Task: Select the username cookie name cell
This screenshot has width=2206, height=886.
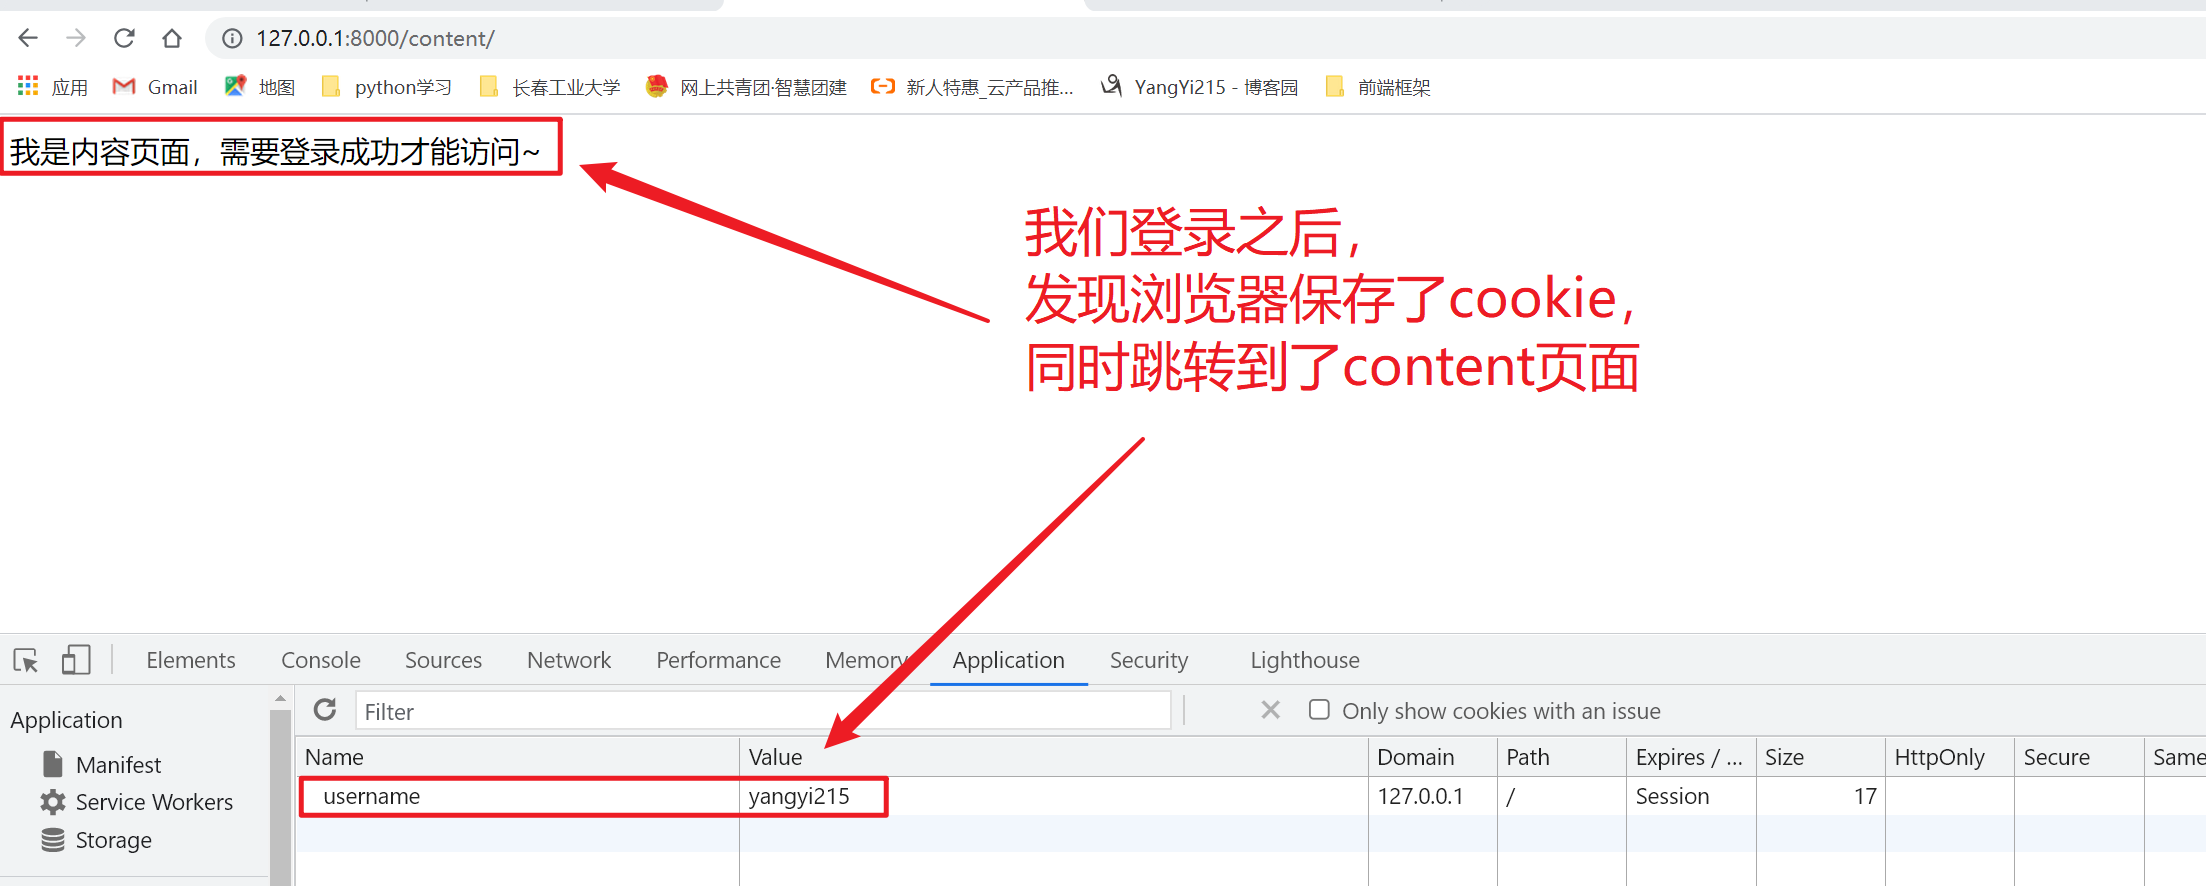Action: pos(519,796)
